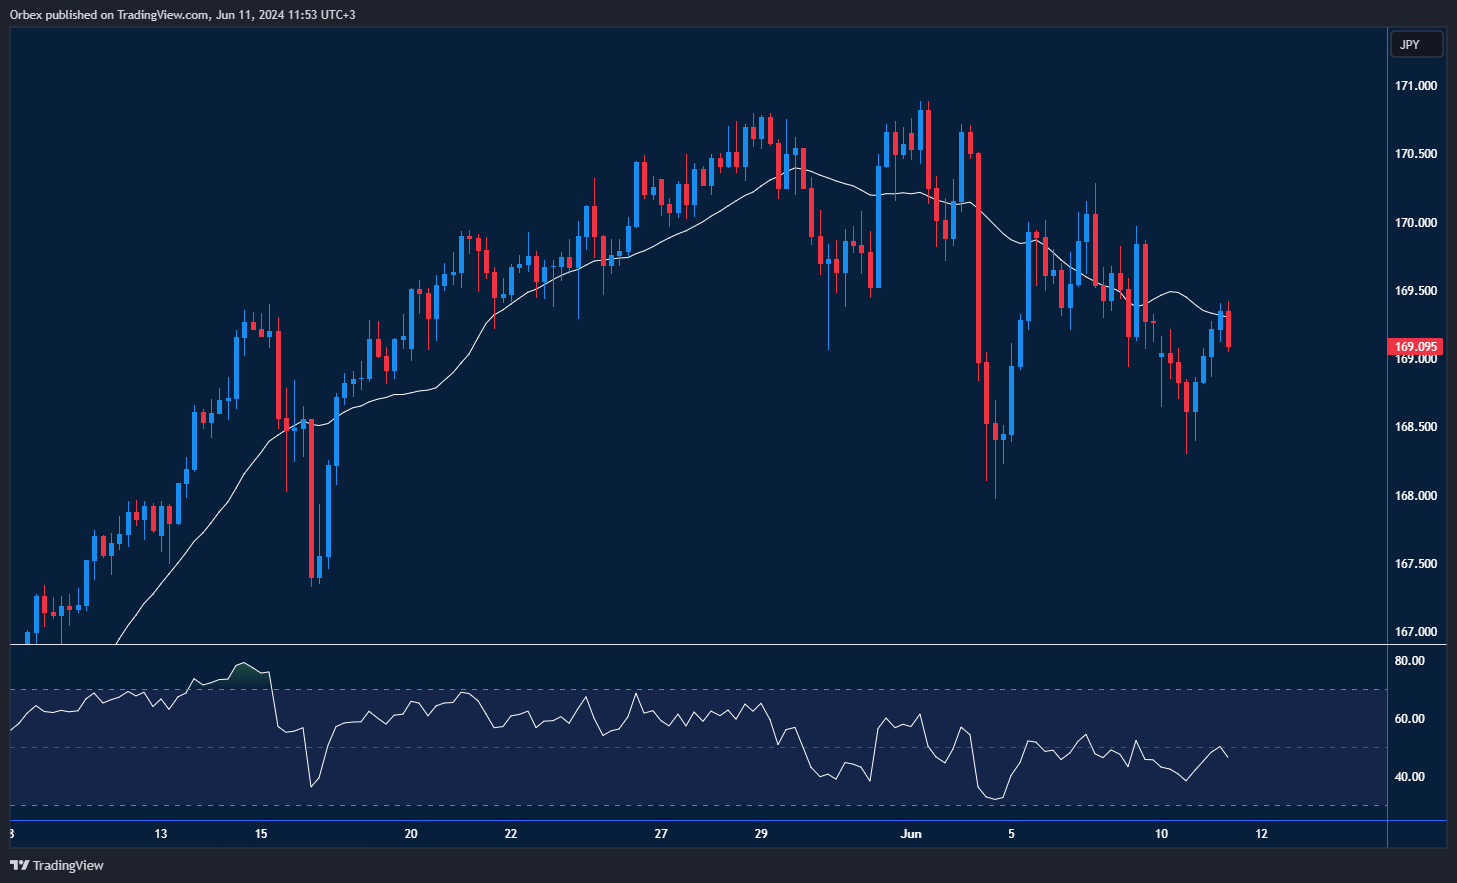This screenshot has height=883, width=1457.
Task: Select the Jun label on the time axis
Action: (x=911, y=833)
